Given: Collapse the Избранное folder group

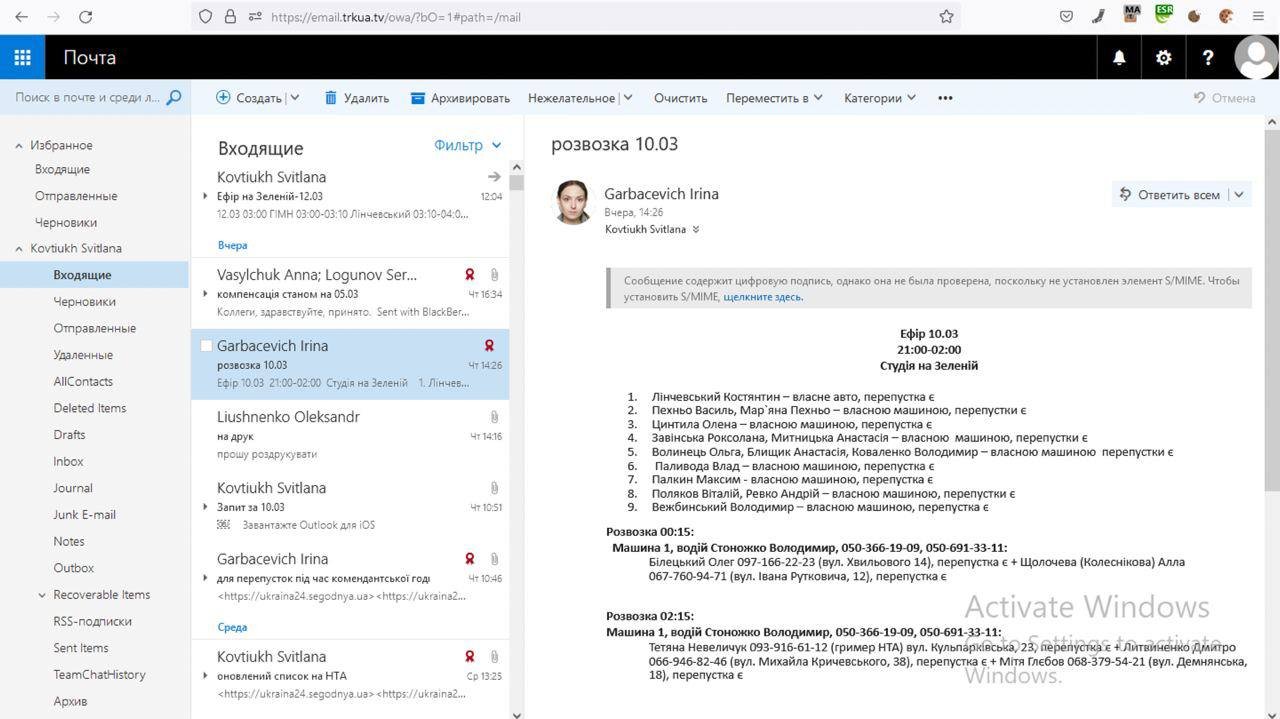Looking at the screenshot, I should (x=18, y=146).
